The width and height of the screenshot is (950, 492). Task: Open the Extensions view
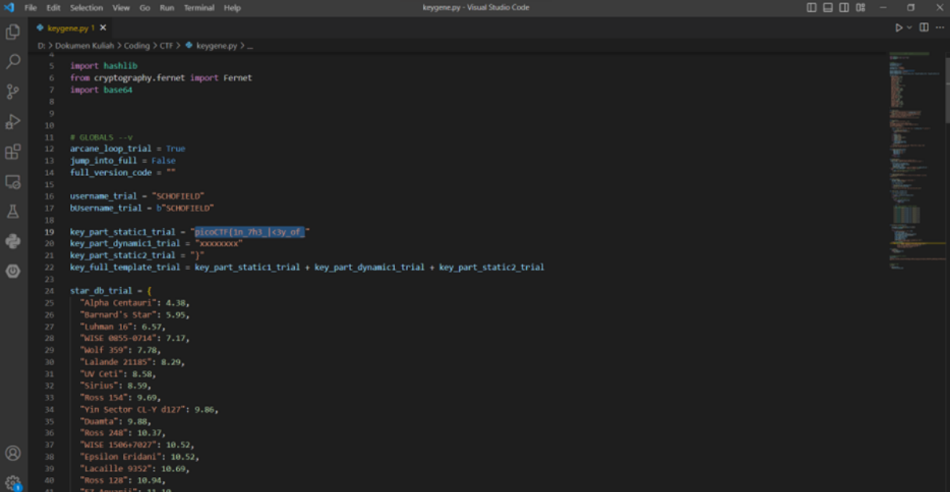click(x=13, y=152)
